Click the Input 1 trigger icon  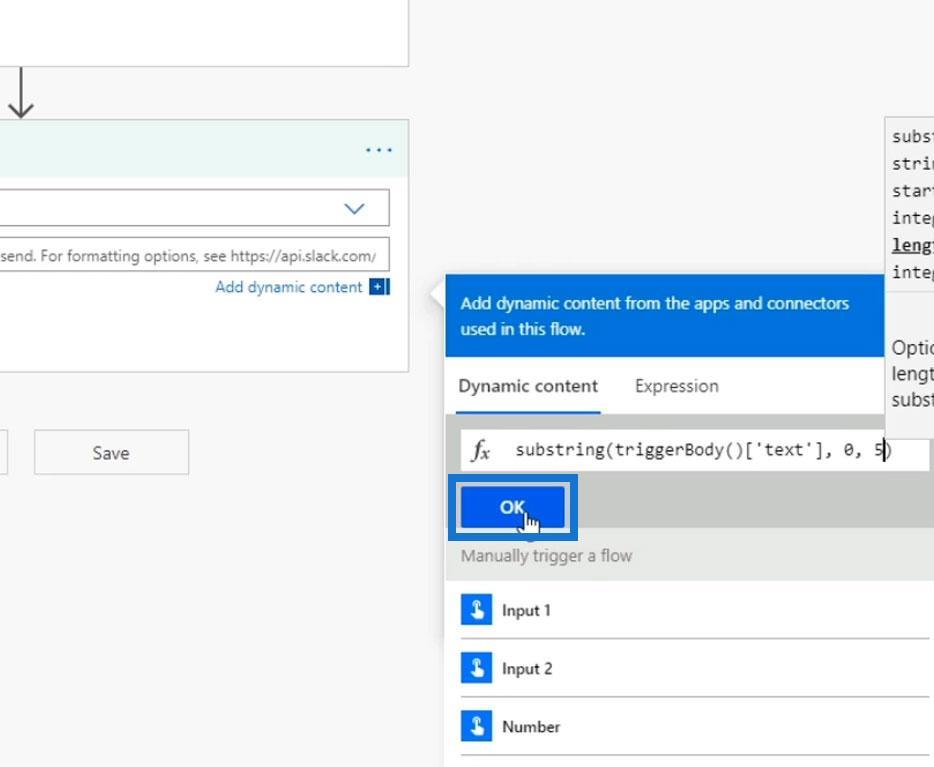[477, 610]
